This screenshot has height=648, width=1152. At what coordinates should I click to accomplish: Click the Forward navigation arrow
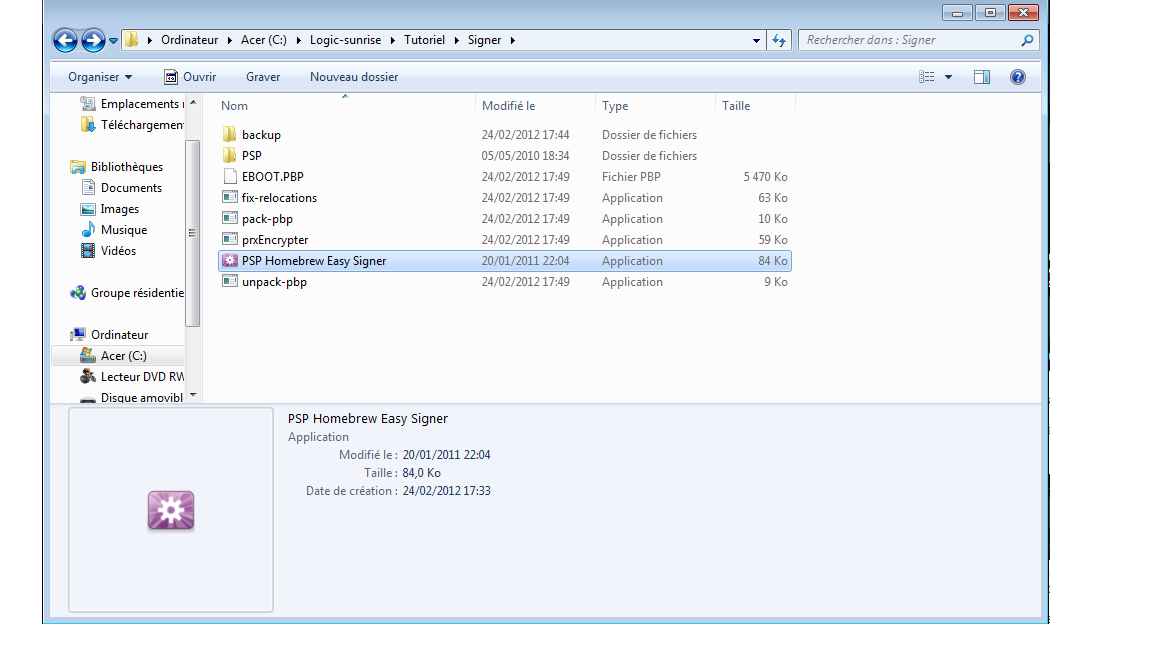click(93, 40)
